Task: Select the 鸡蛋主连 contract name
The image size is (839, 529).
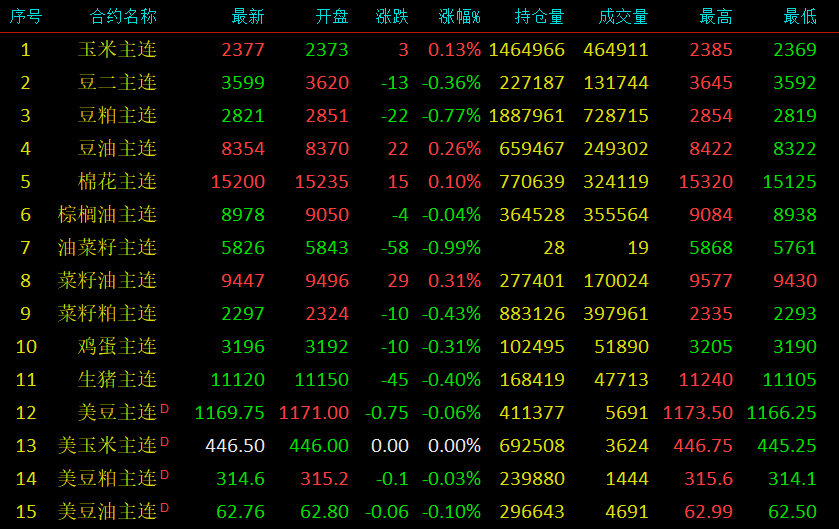Action: tap(118, 347)
